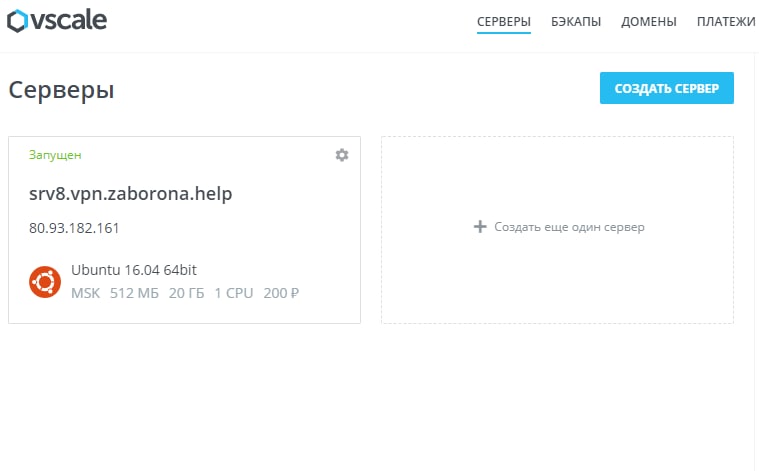This screenshot has width=759, height=471.
Task: Click the IP address 80.93.182.161
Action: 74,228
